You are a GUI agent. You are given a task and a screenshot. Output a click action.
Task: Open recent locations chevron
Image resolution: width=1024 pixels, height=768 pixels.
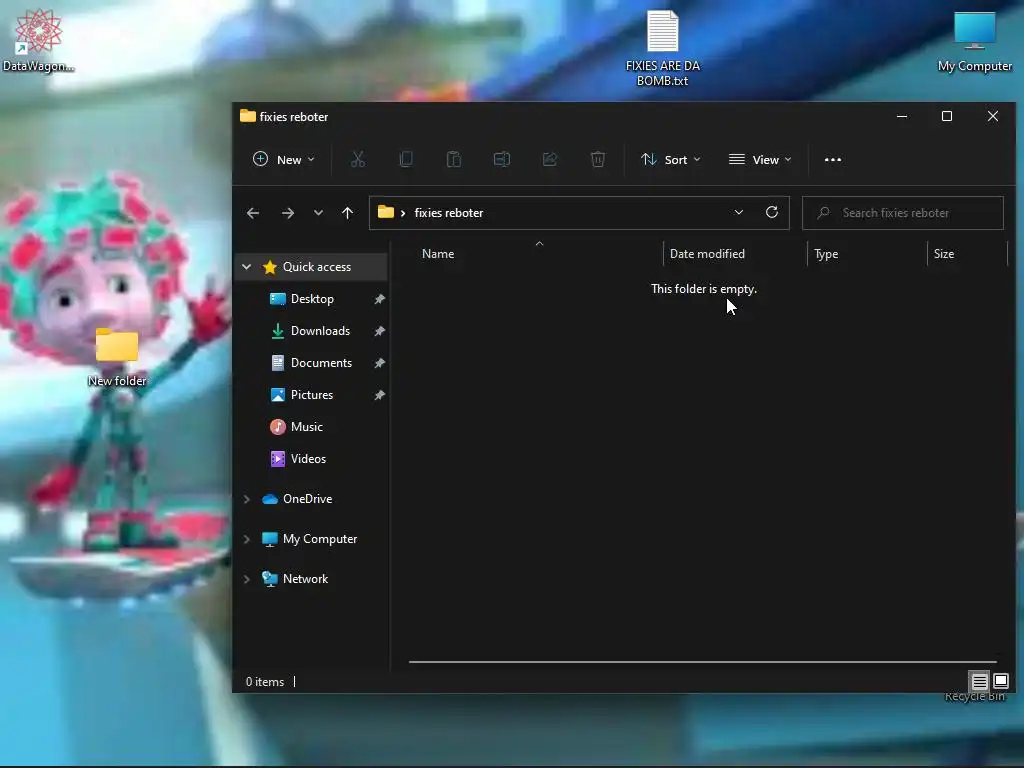pos(318,213)
